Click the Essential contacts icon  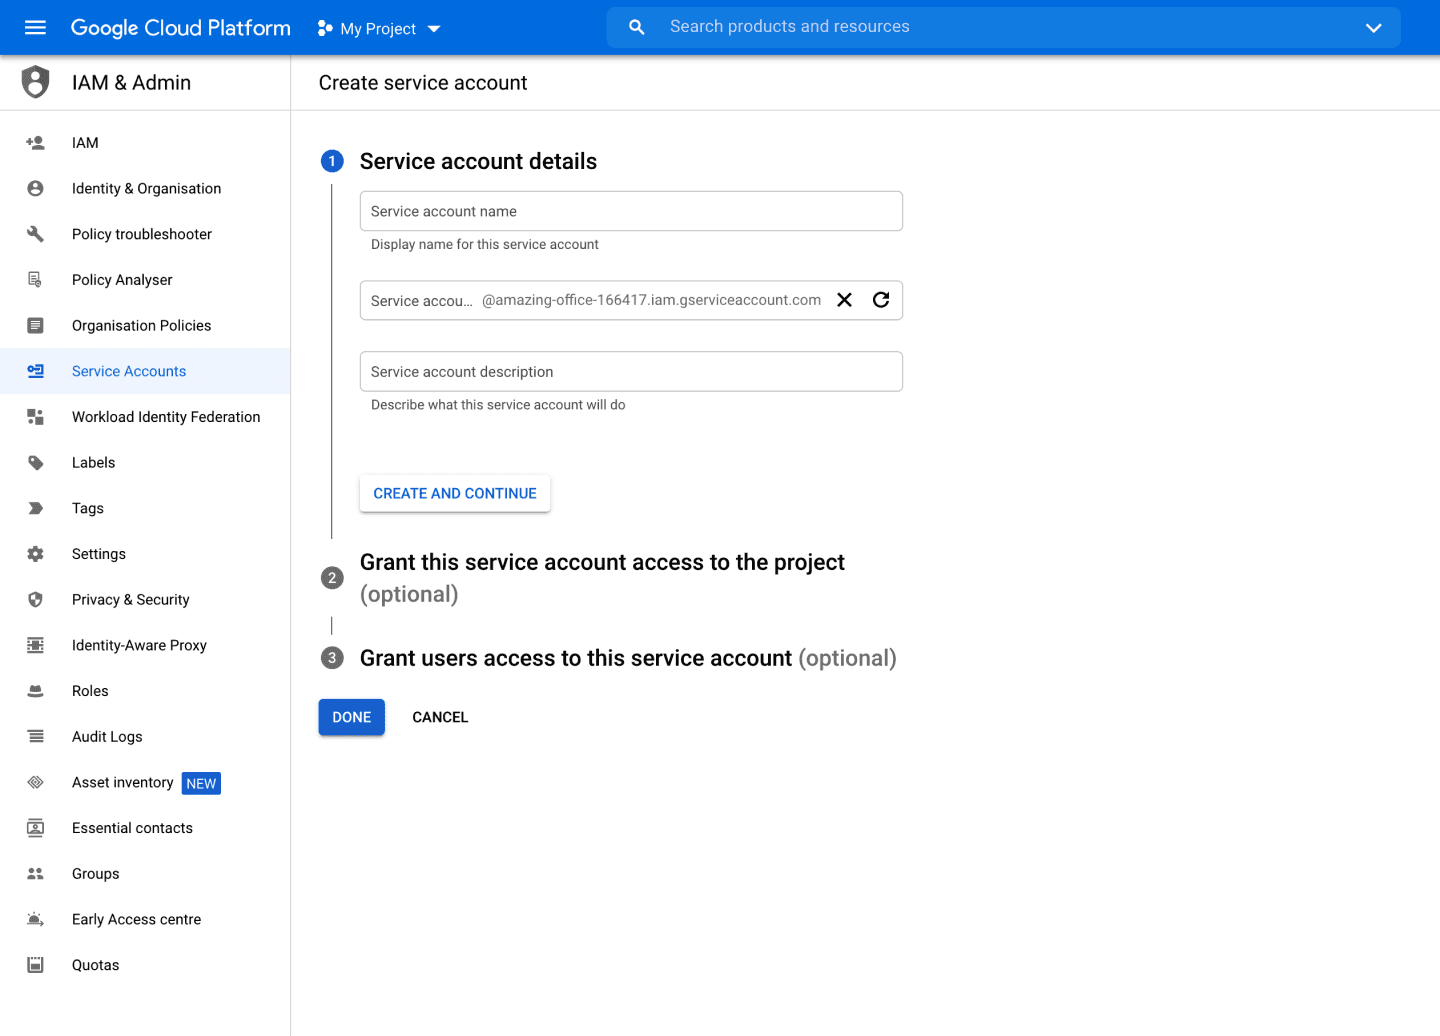[35, 828]
